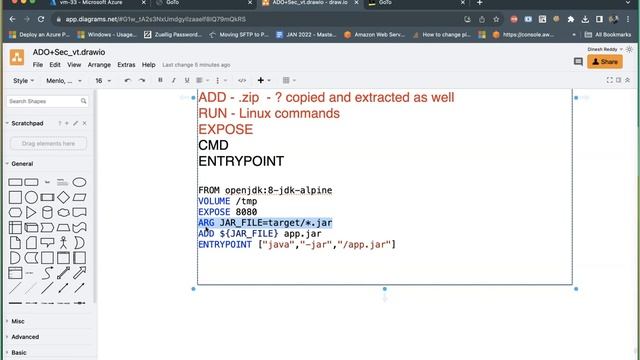Open the font size 16 dropdown

pyautogui.click(x=103, y=81)
